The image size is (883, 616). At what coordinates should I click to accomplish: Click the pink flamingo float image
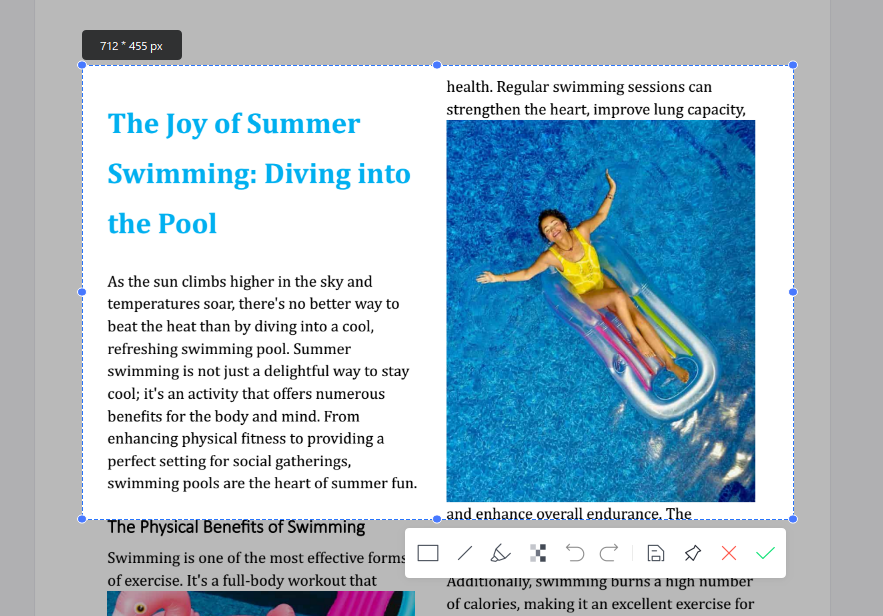tap(261, 604)
